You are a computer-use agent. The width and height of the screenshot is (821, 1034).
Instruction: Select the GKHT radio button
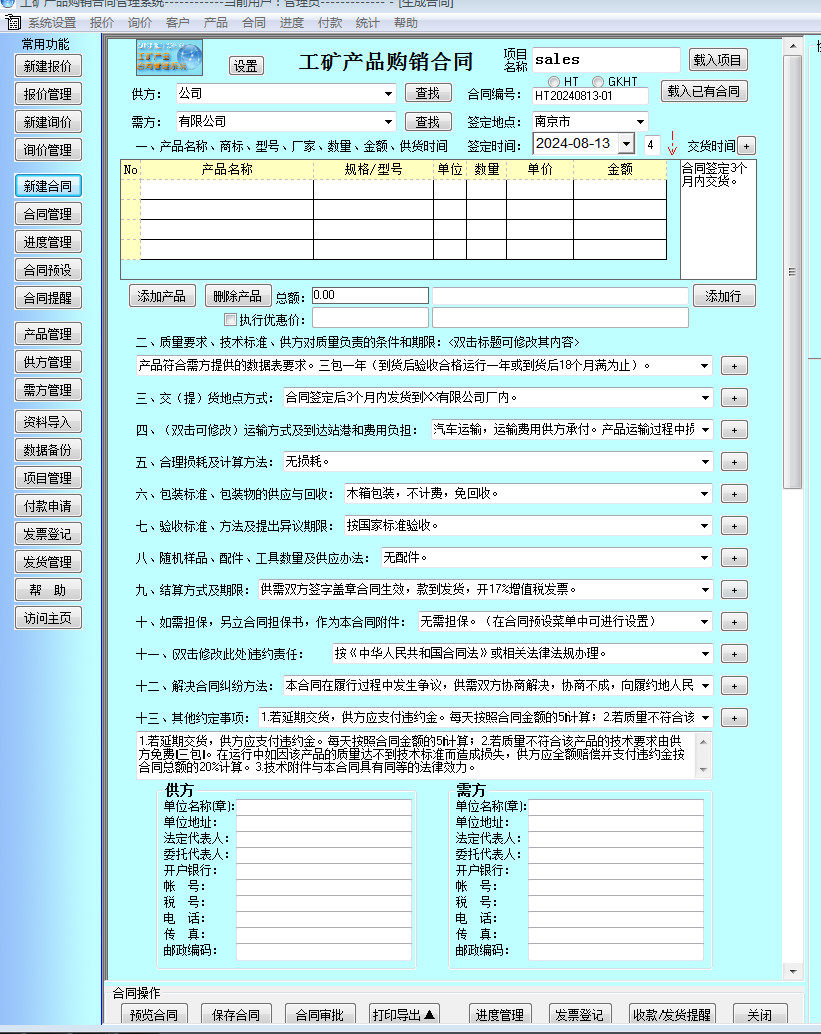point(598,82)
